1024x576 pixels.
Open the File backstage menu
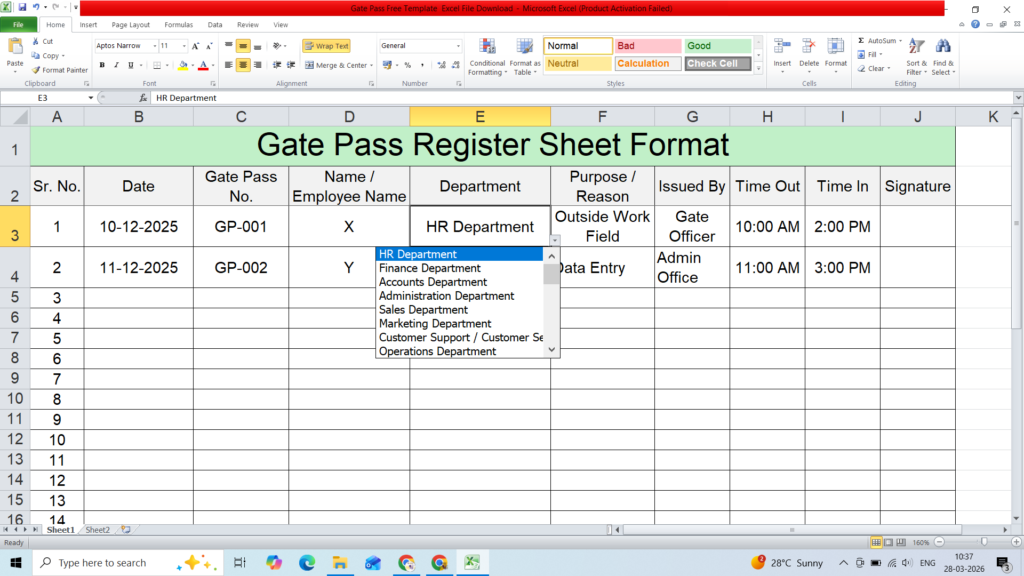[x=18, y=25]
